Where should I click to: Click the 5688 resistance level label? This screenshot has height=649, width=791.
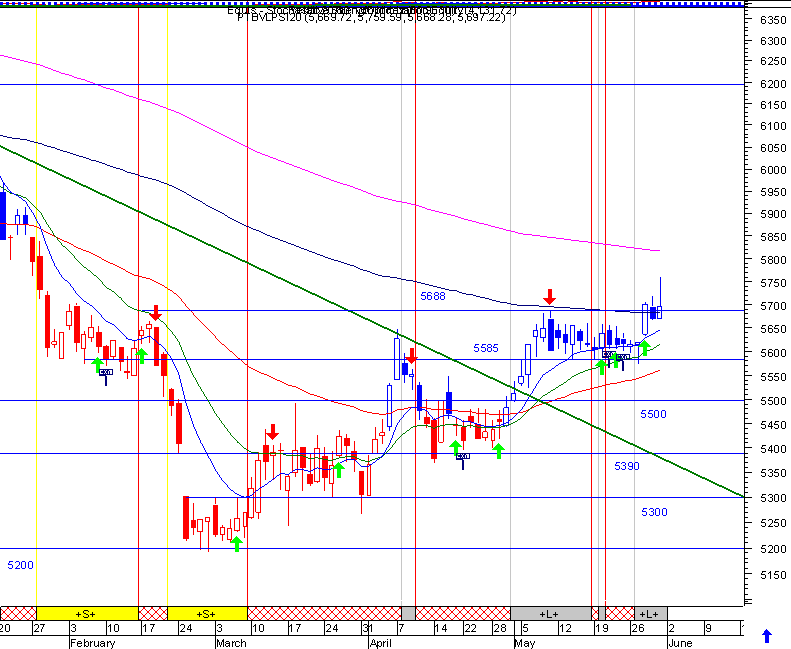pyautogui.click(x=433, y=297)
